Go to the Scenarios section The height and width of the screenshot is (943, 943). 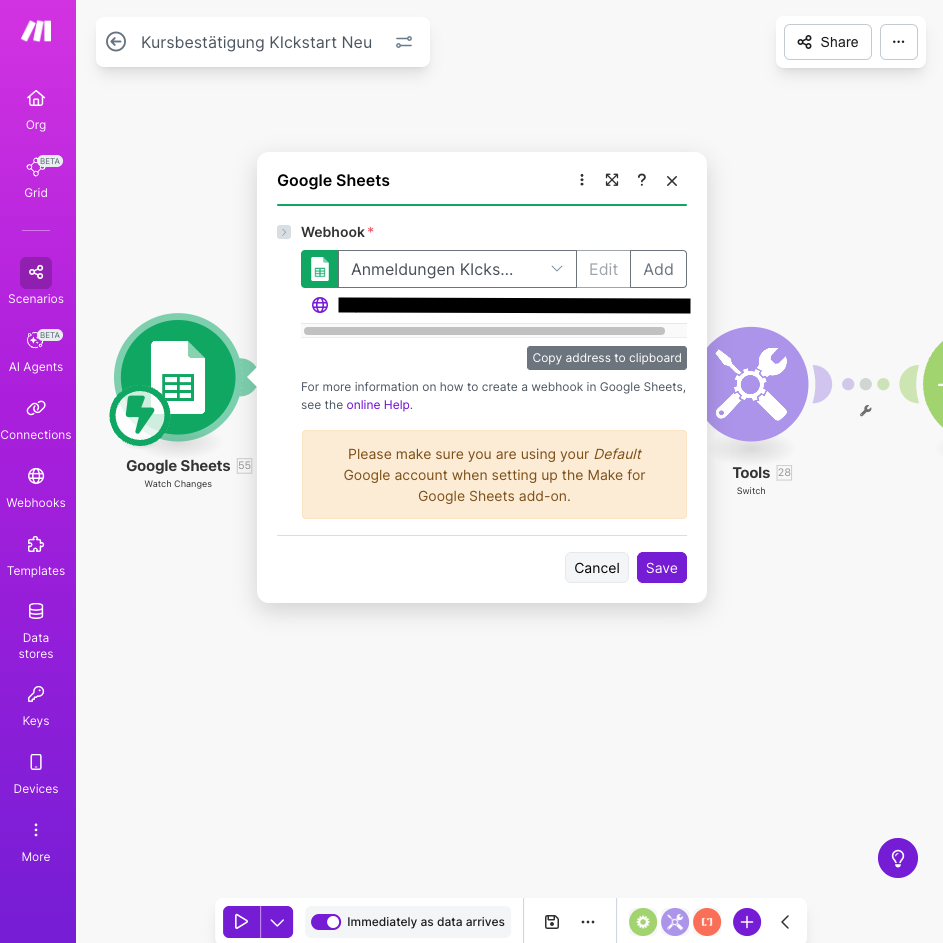tap(35, 281)
